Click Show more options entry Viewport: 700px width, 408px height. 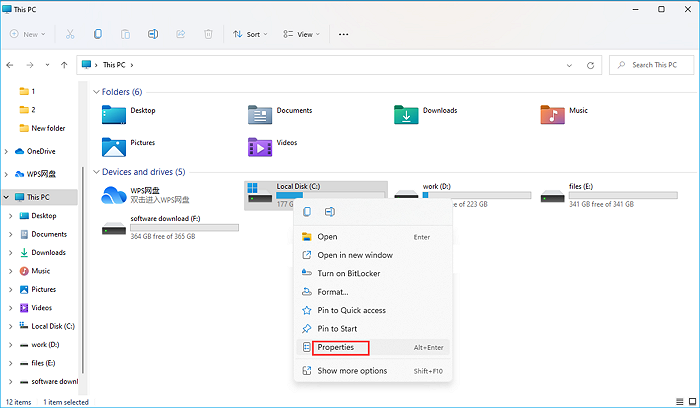pyautogui.click(x=351, y=371)
